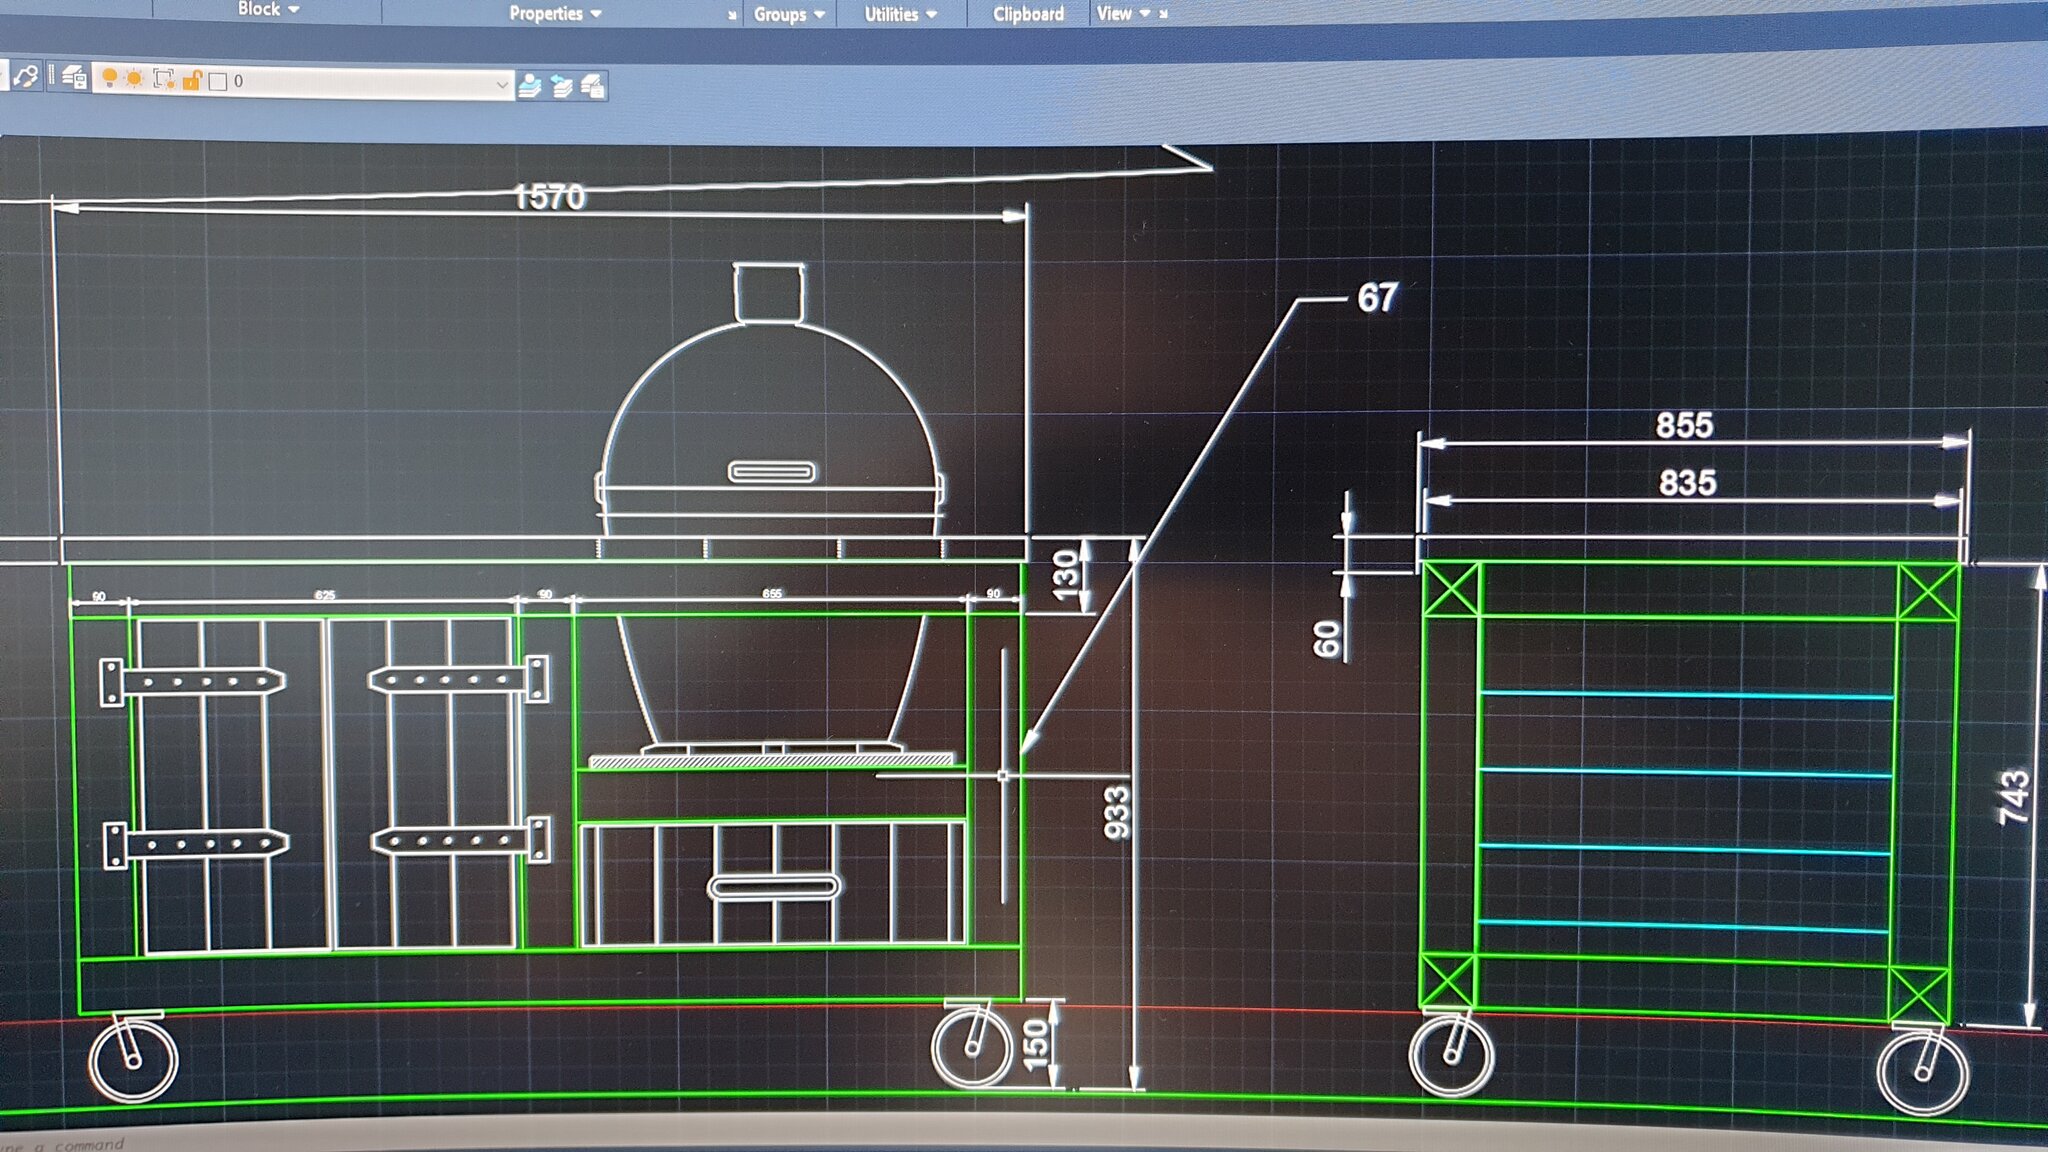
Task: Select the 655 small dimension text
Action: pyautogui.click(x=772, y=593)
